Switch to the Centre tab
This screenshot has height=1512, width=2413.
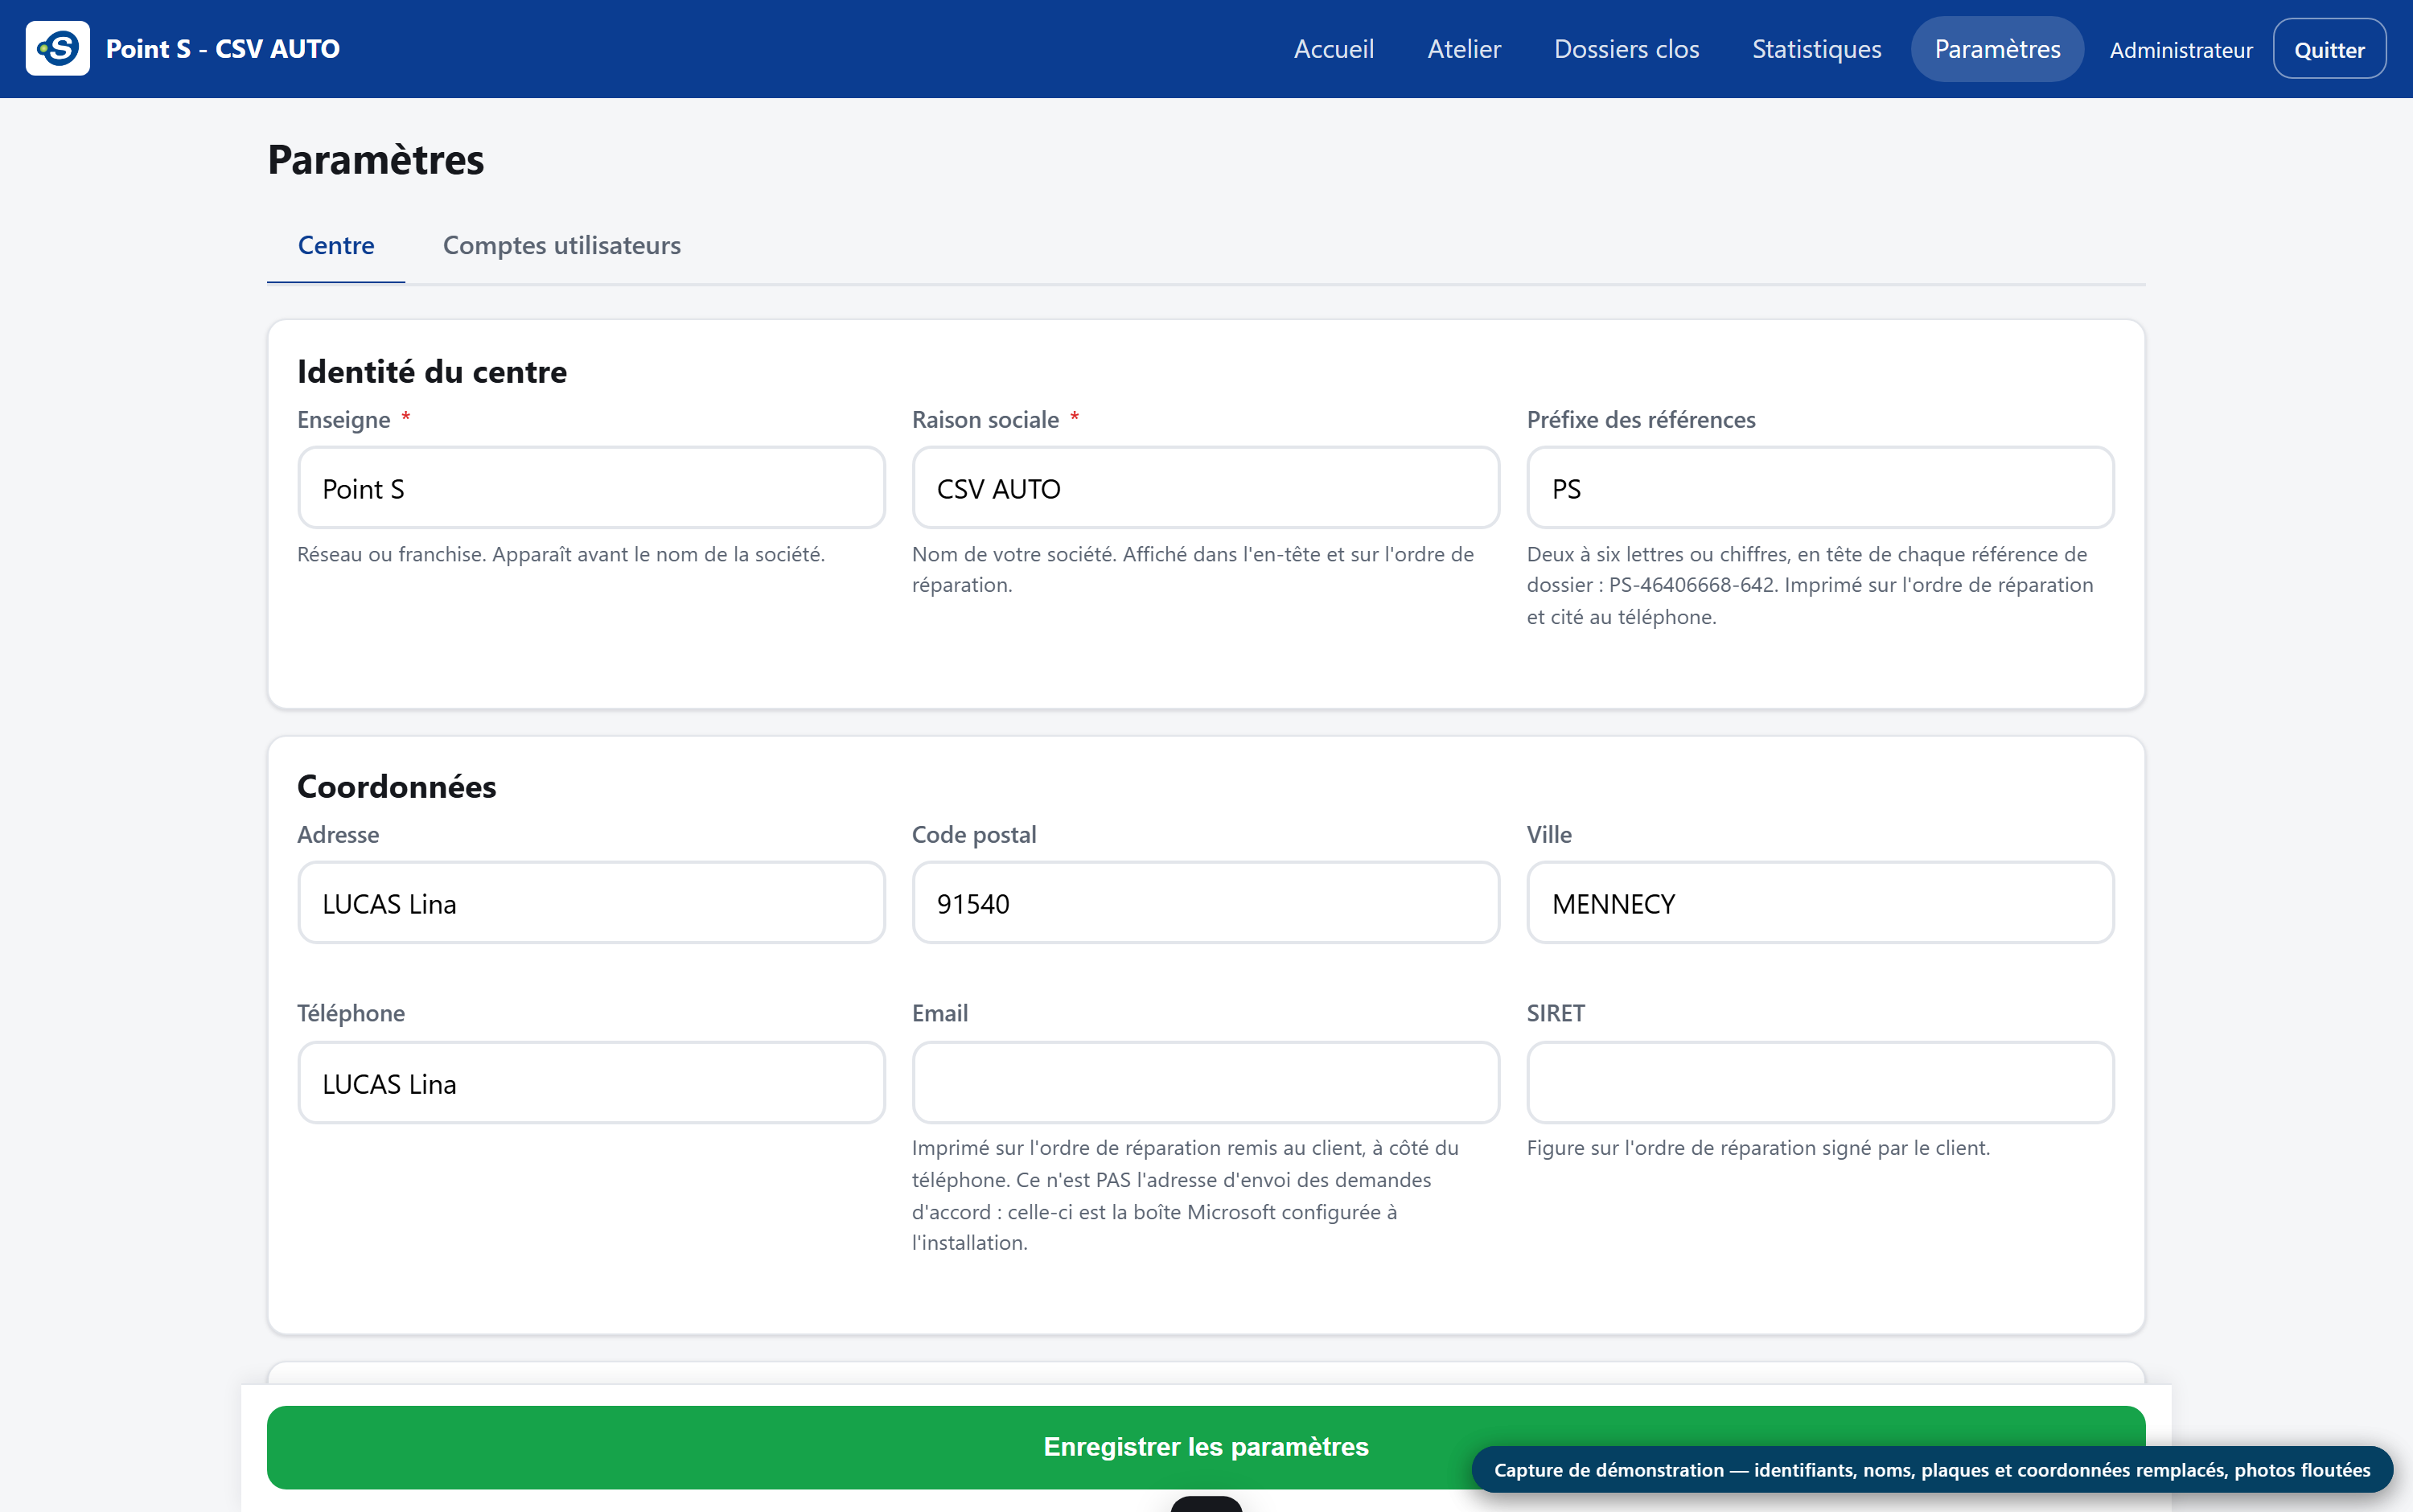(336, 245)
